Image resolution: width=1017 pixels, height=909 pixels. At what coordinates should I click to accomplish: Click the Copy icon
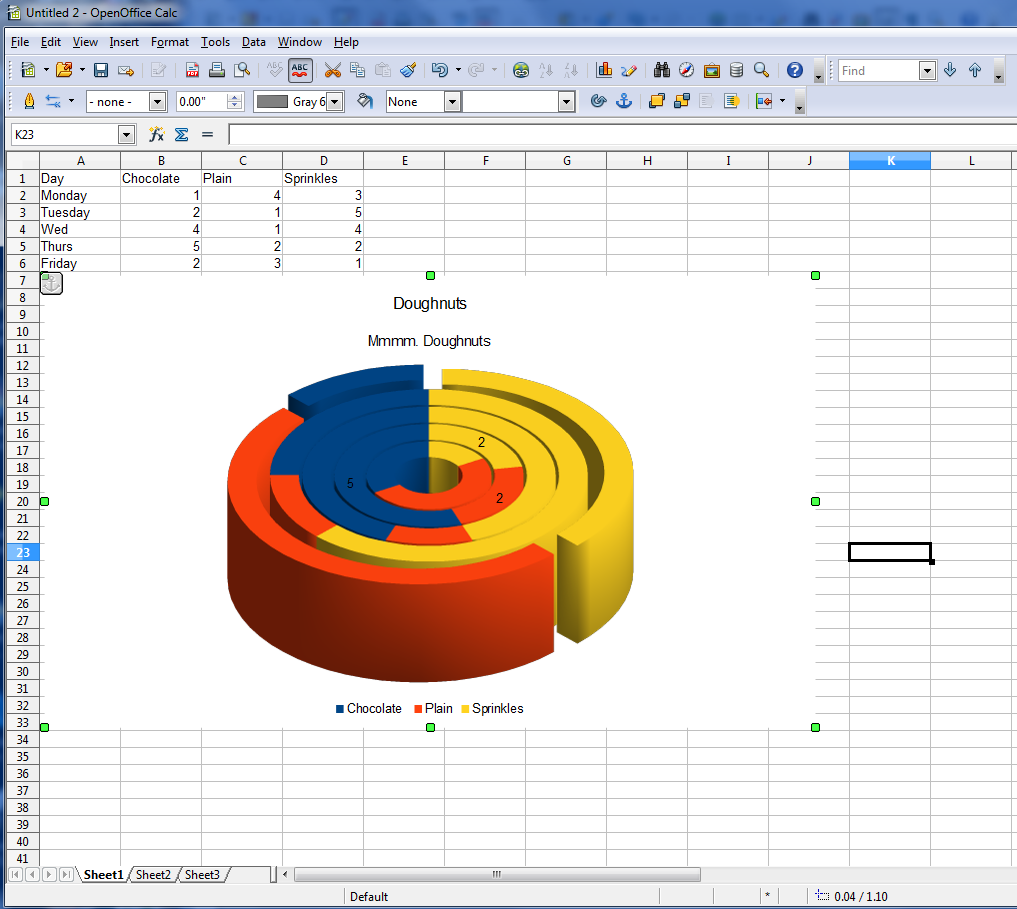[357, 70]
